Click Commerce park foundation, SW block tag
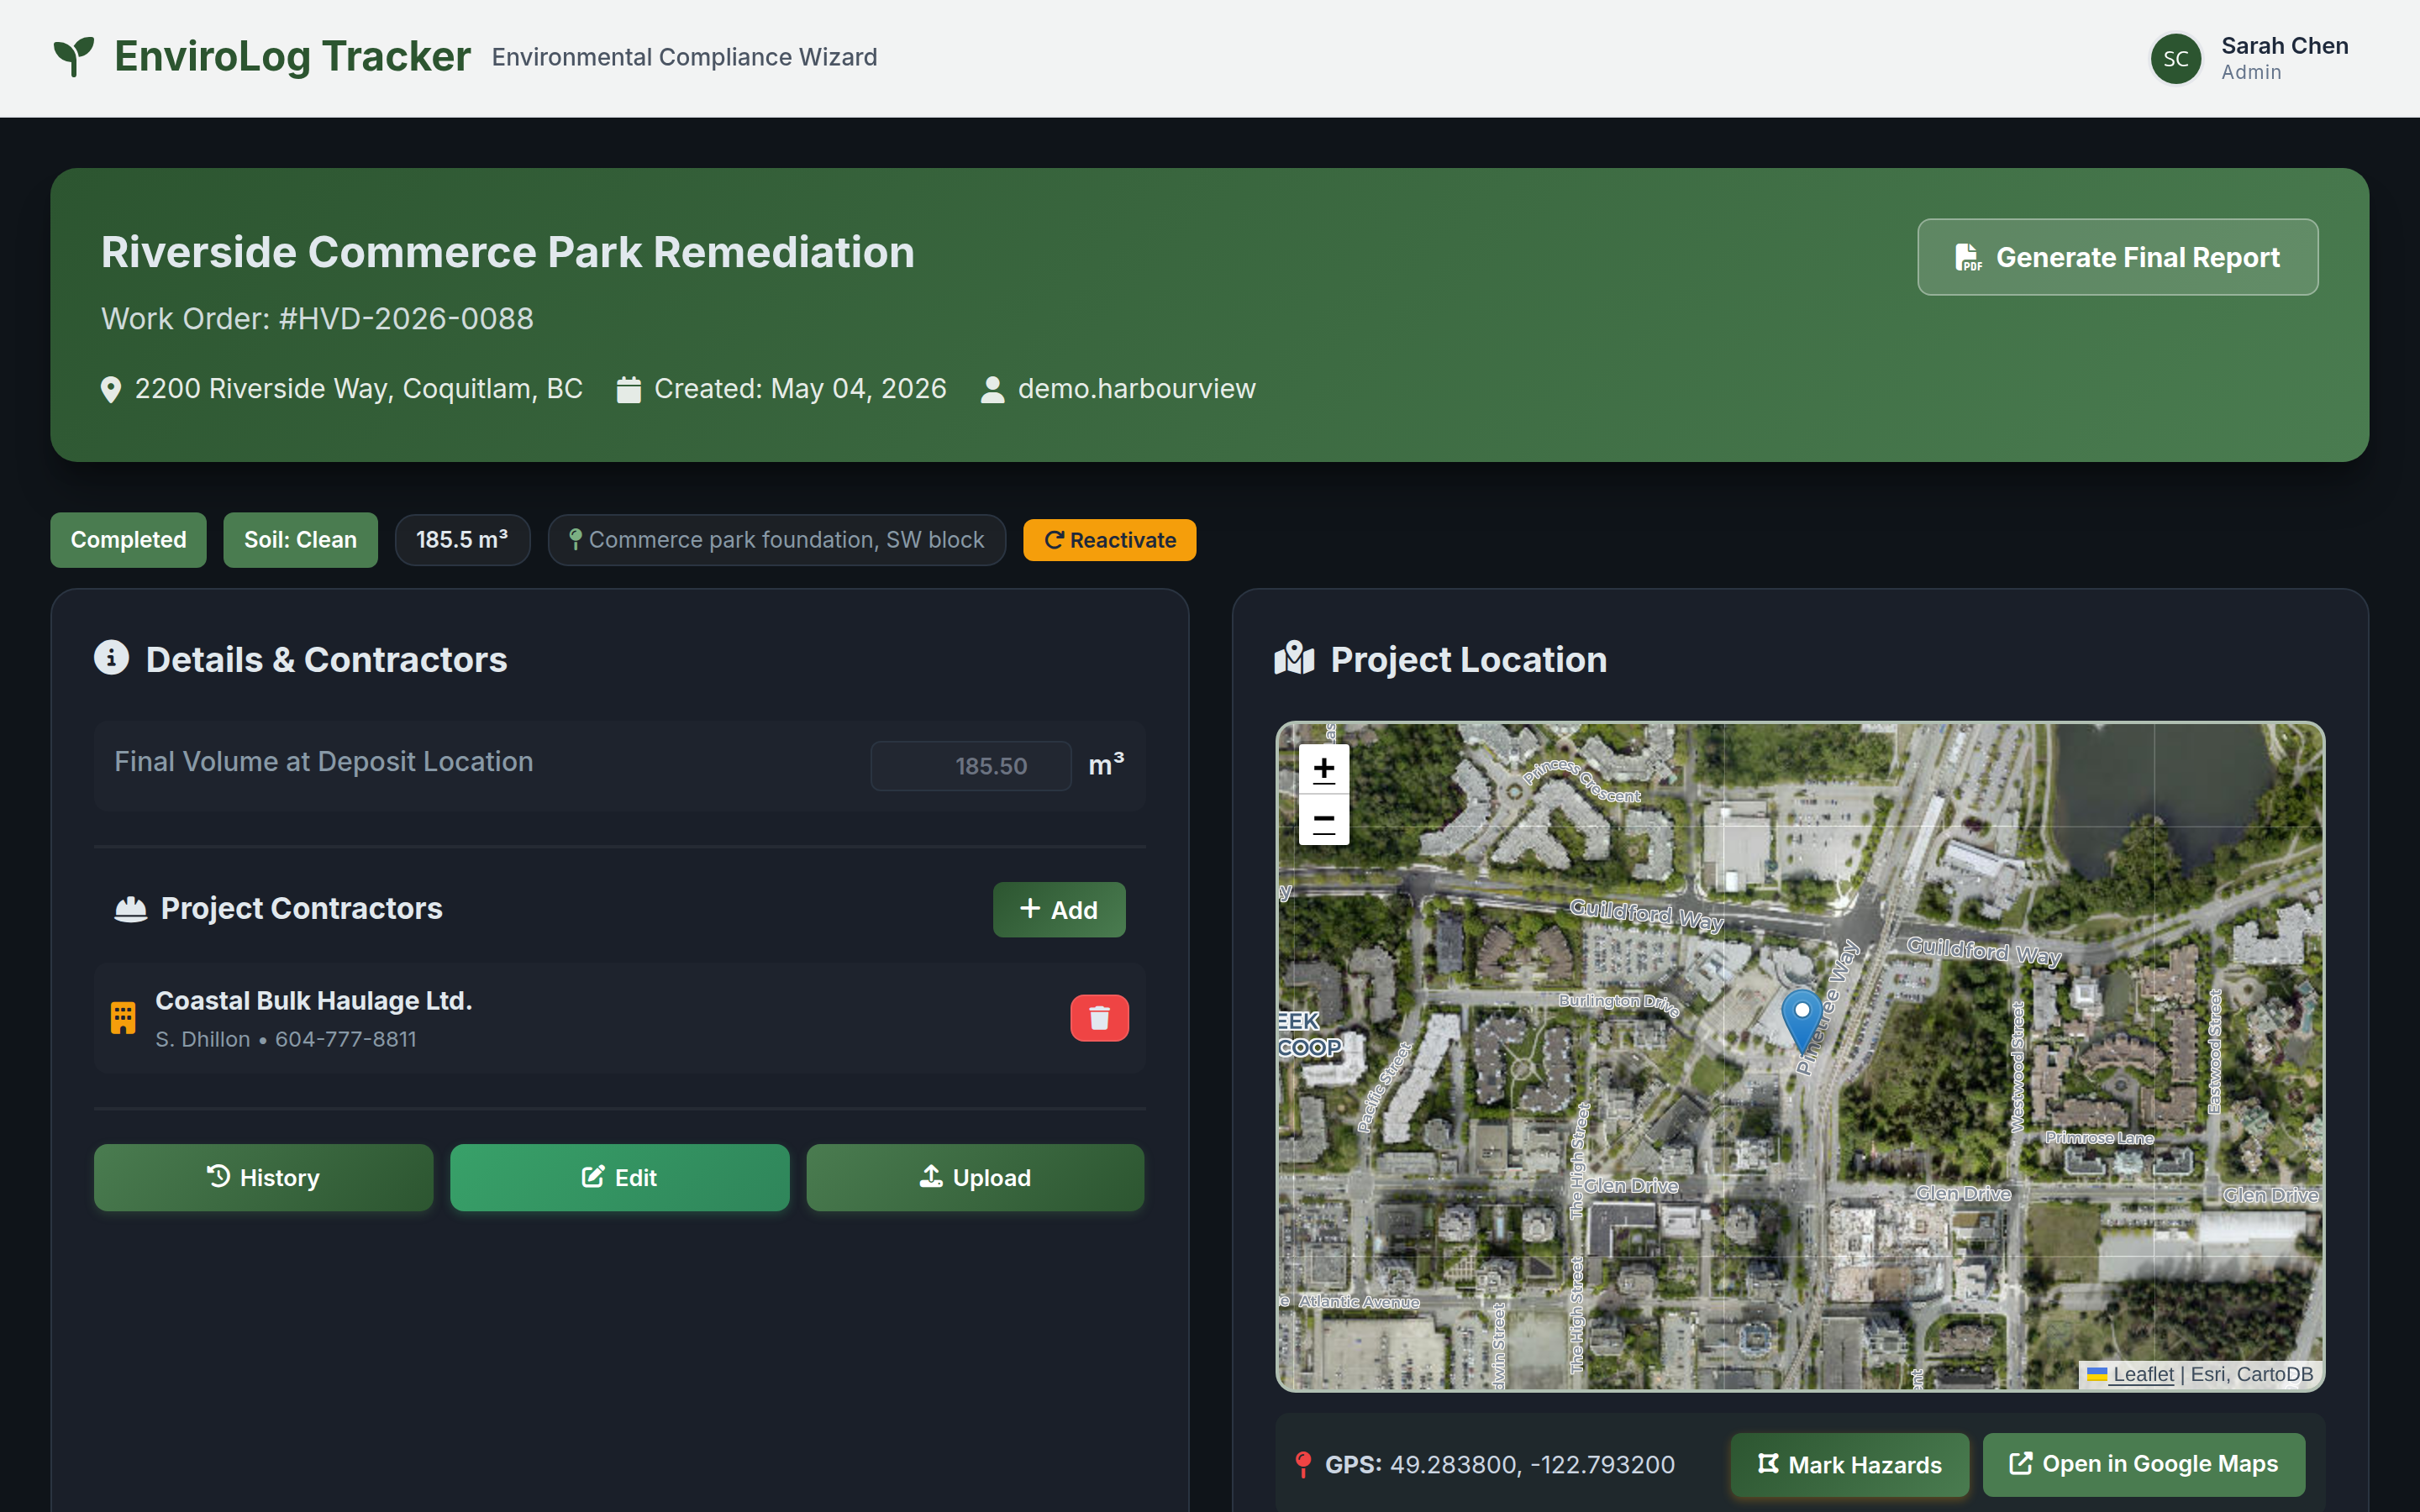 [777, 540]
